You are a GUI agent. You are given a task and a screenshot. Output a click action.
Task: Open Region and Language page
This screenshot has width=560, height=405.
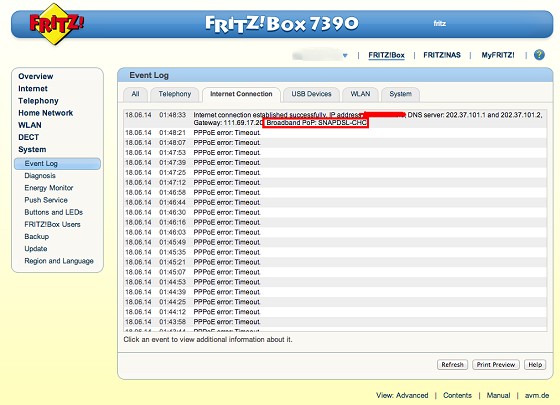point(59,261)
